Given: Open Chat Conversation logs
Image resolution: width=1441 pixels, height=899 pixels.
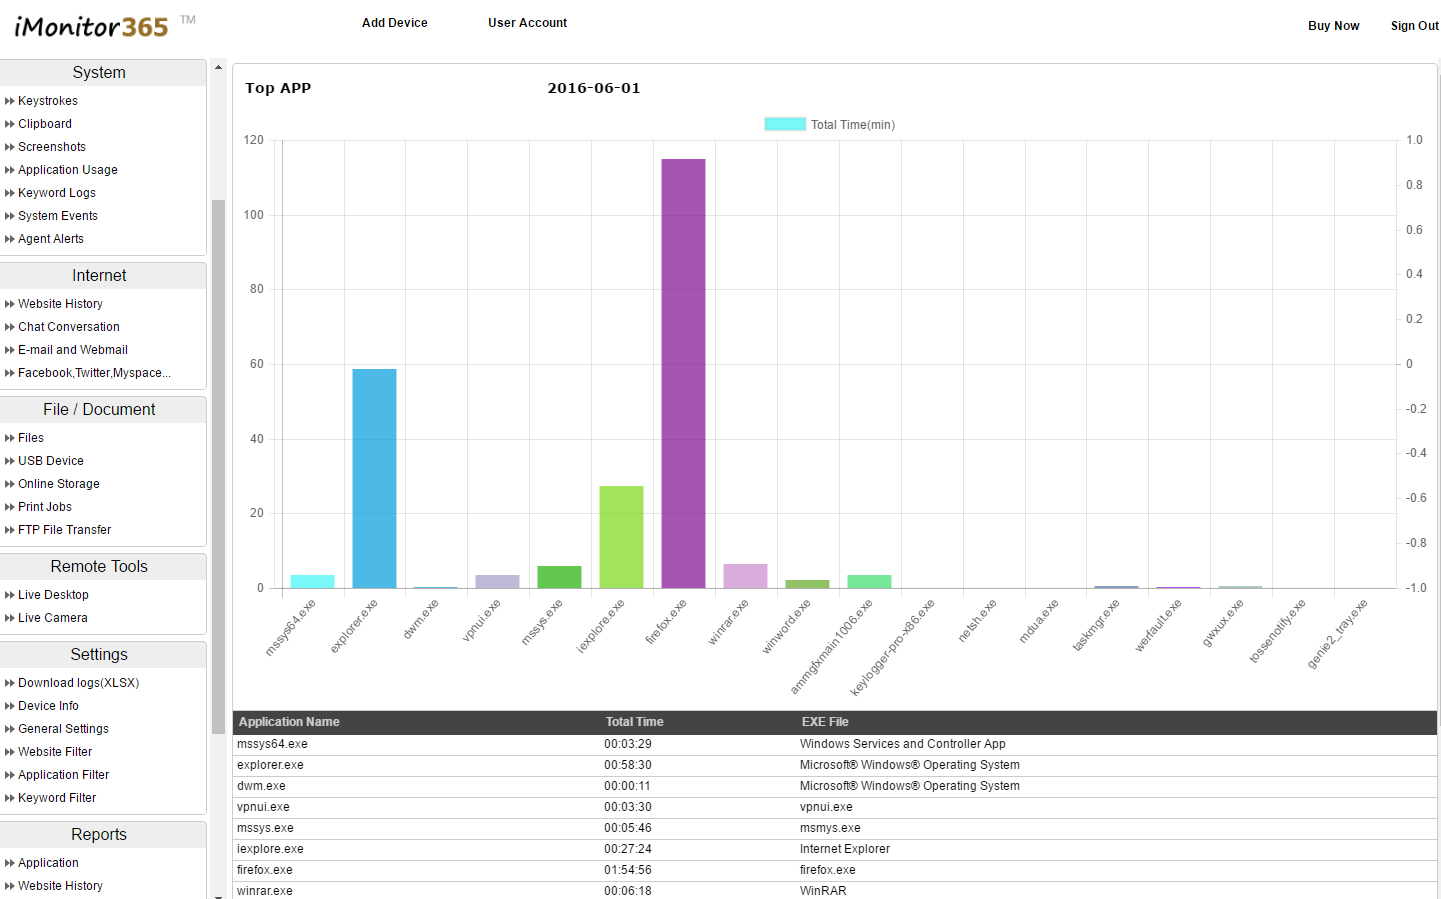Looking at the screenshot, I should [x=68, y=326].
